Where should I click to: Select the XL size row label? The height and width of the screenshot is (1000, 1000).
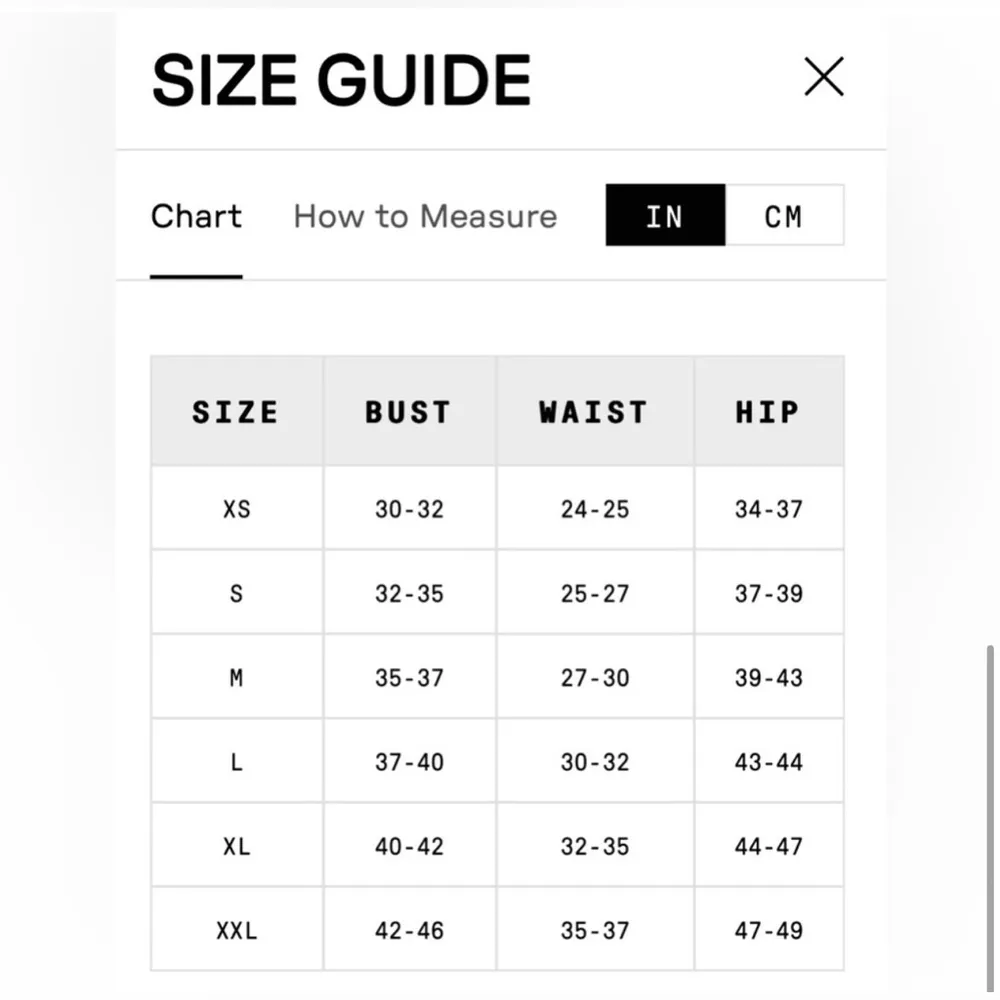(236, 846)
